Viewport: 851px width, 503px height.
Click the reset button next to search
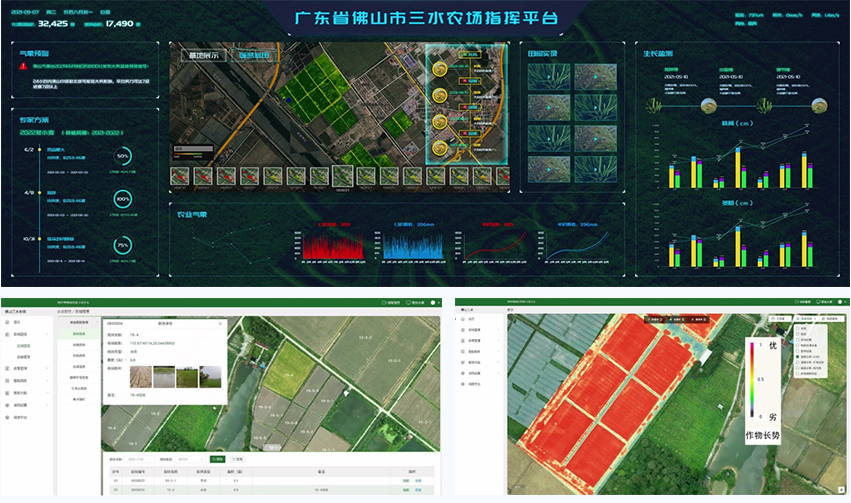click(x=238, y=458)
